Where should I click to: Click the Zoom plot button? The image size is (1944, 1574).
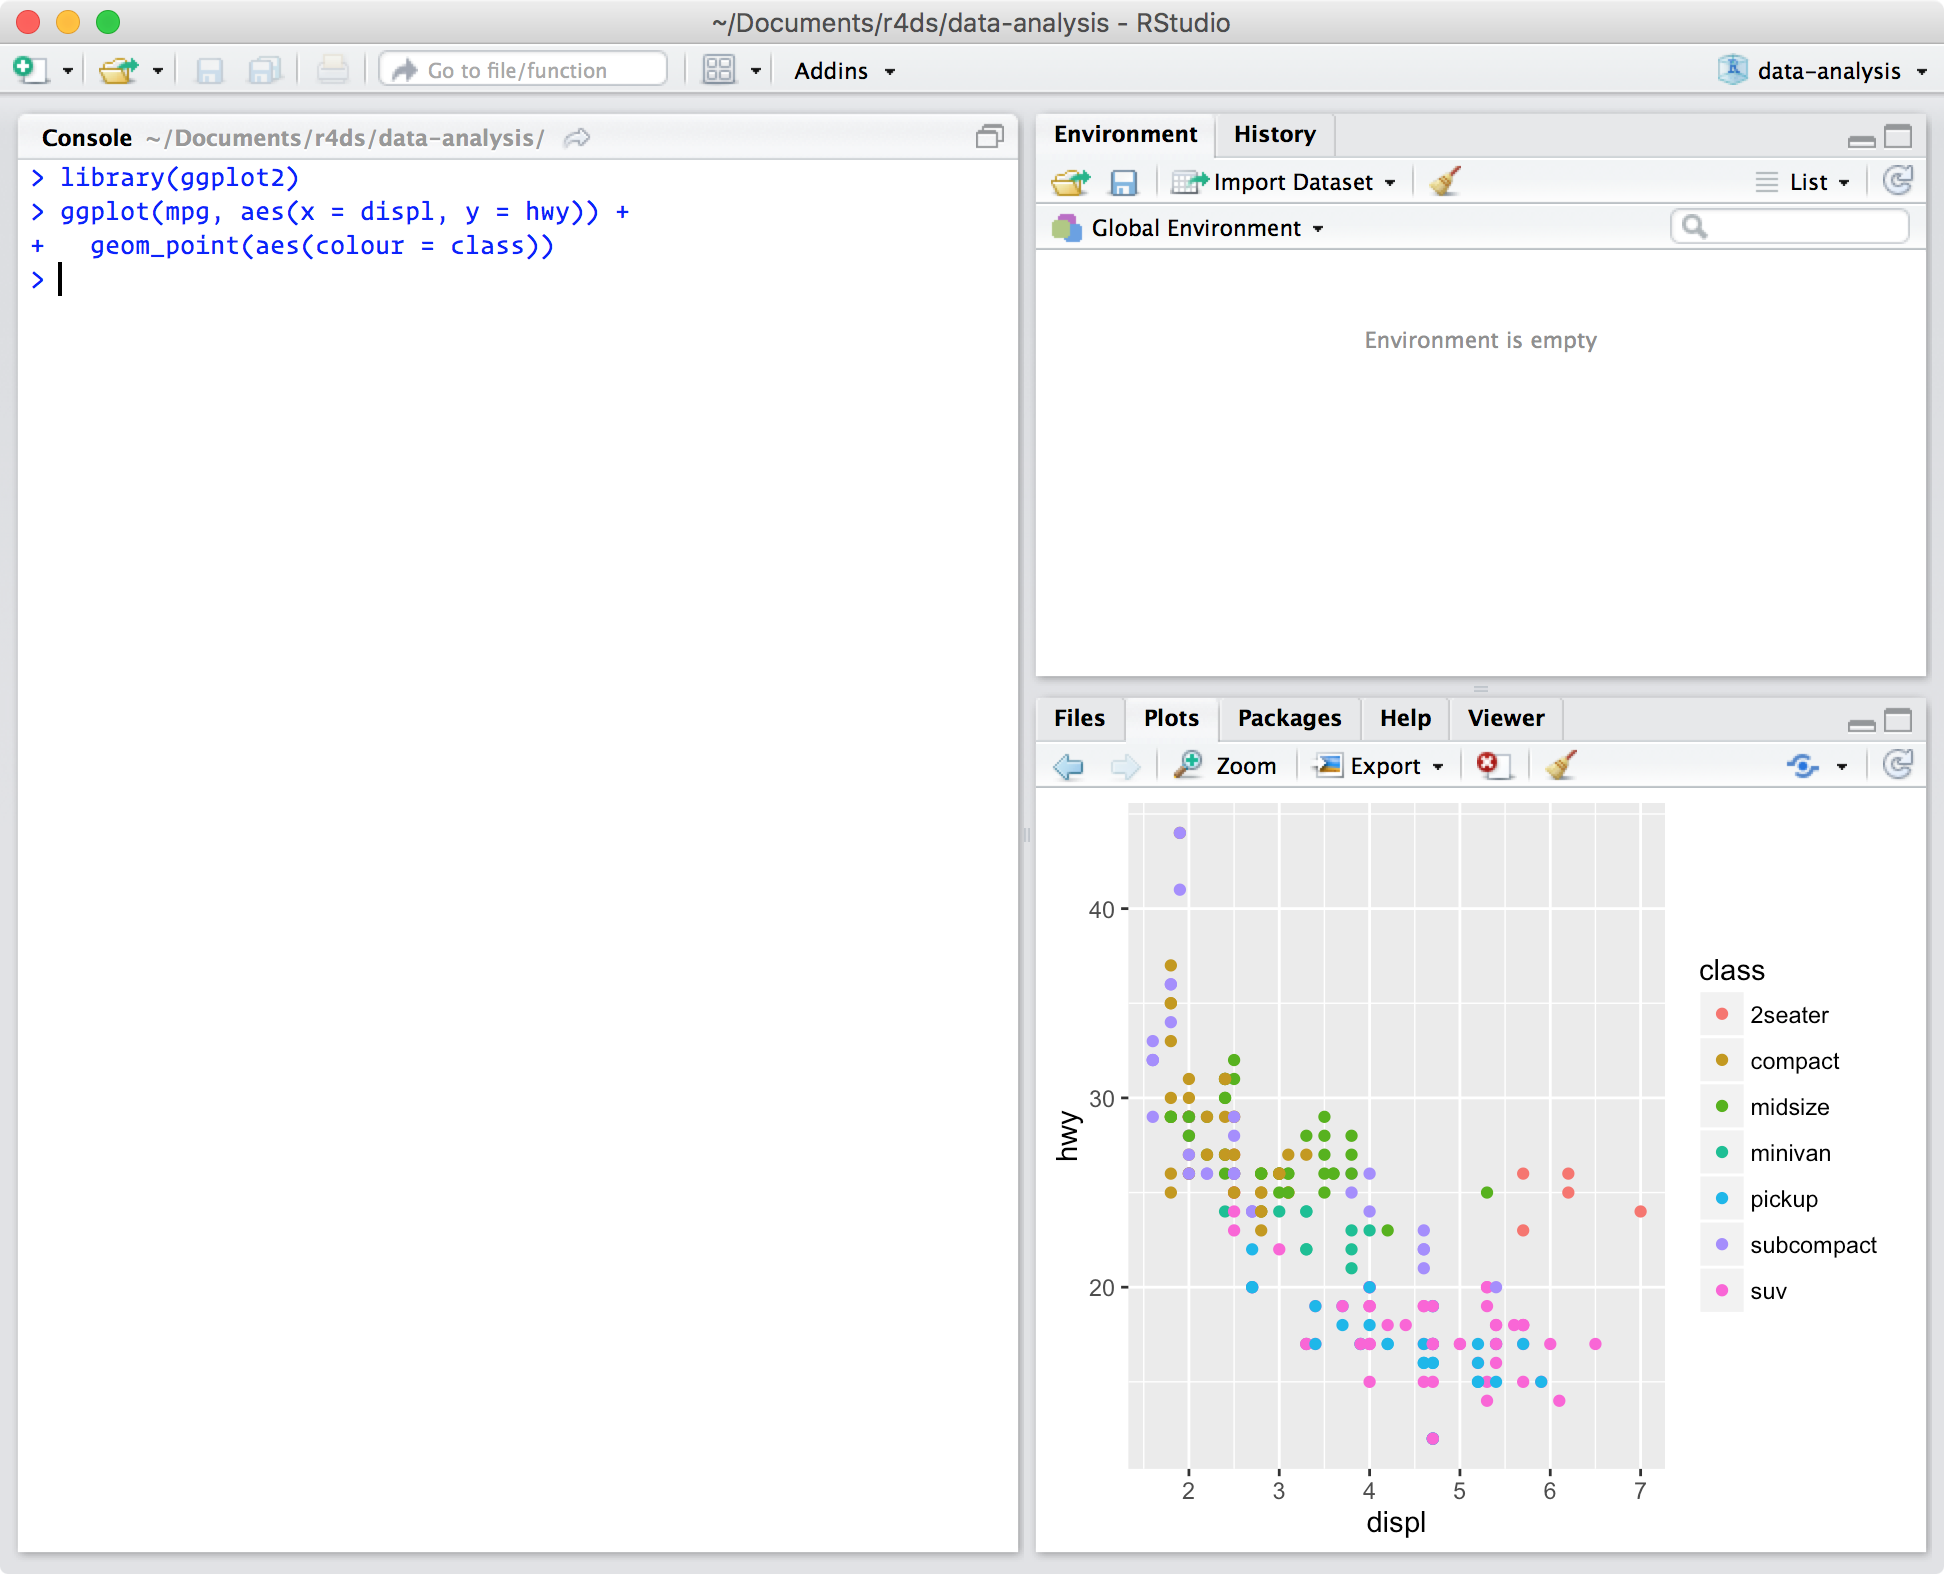pyautogui.click(x=1226, y=765)
